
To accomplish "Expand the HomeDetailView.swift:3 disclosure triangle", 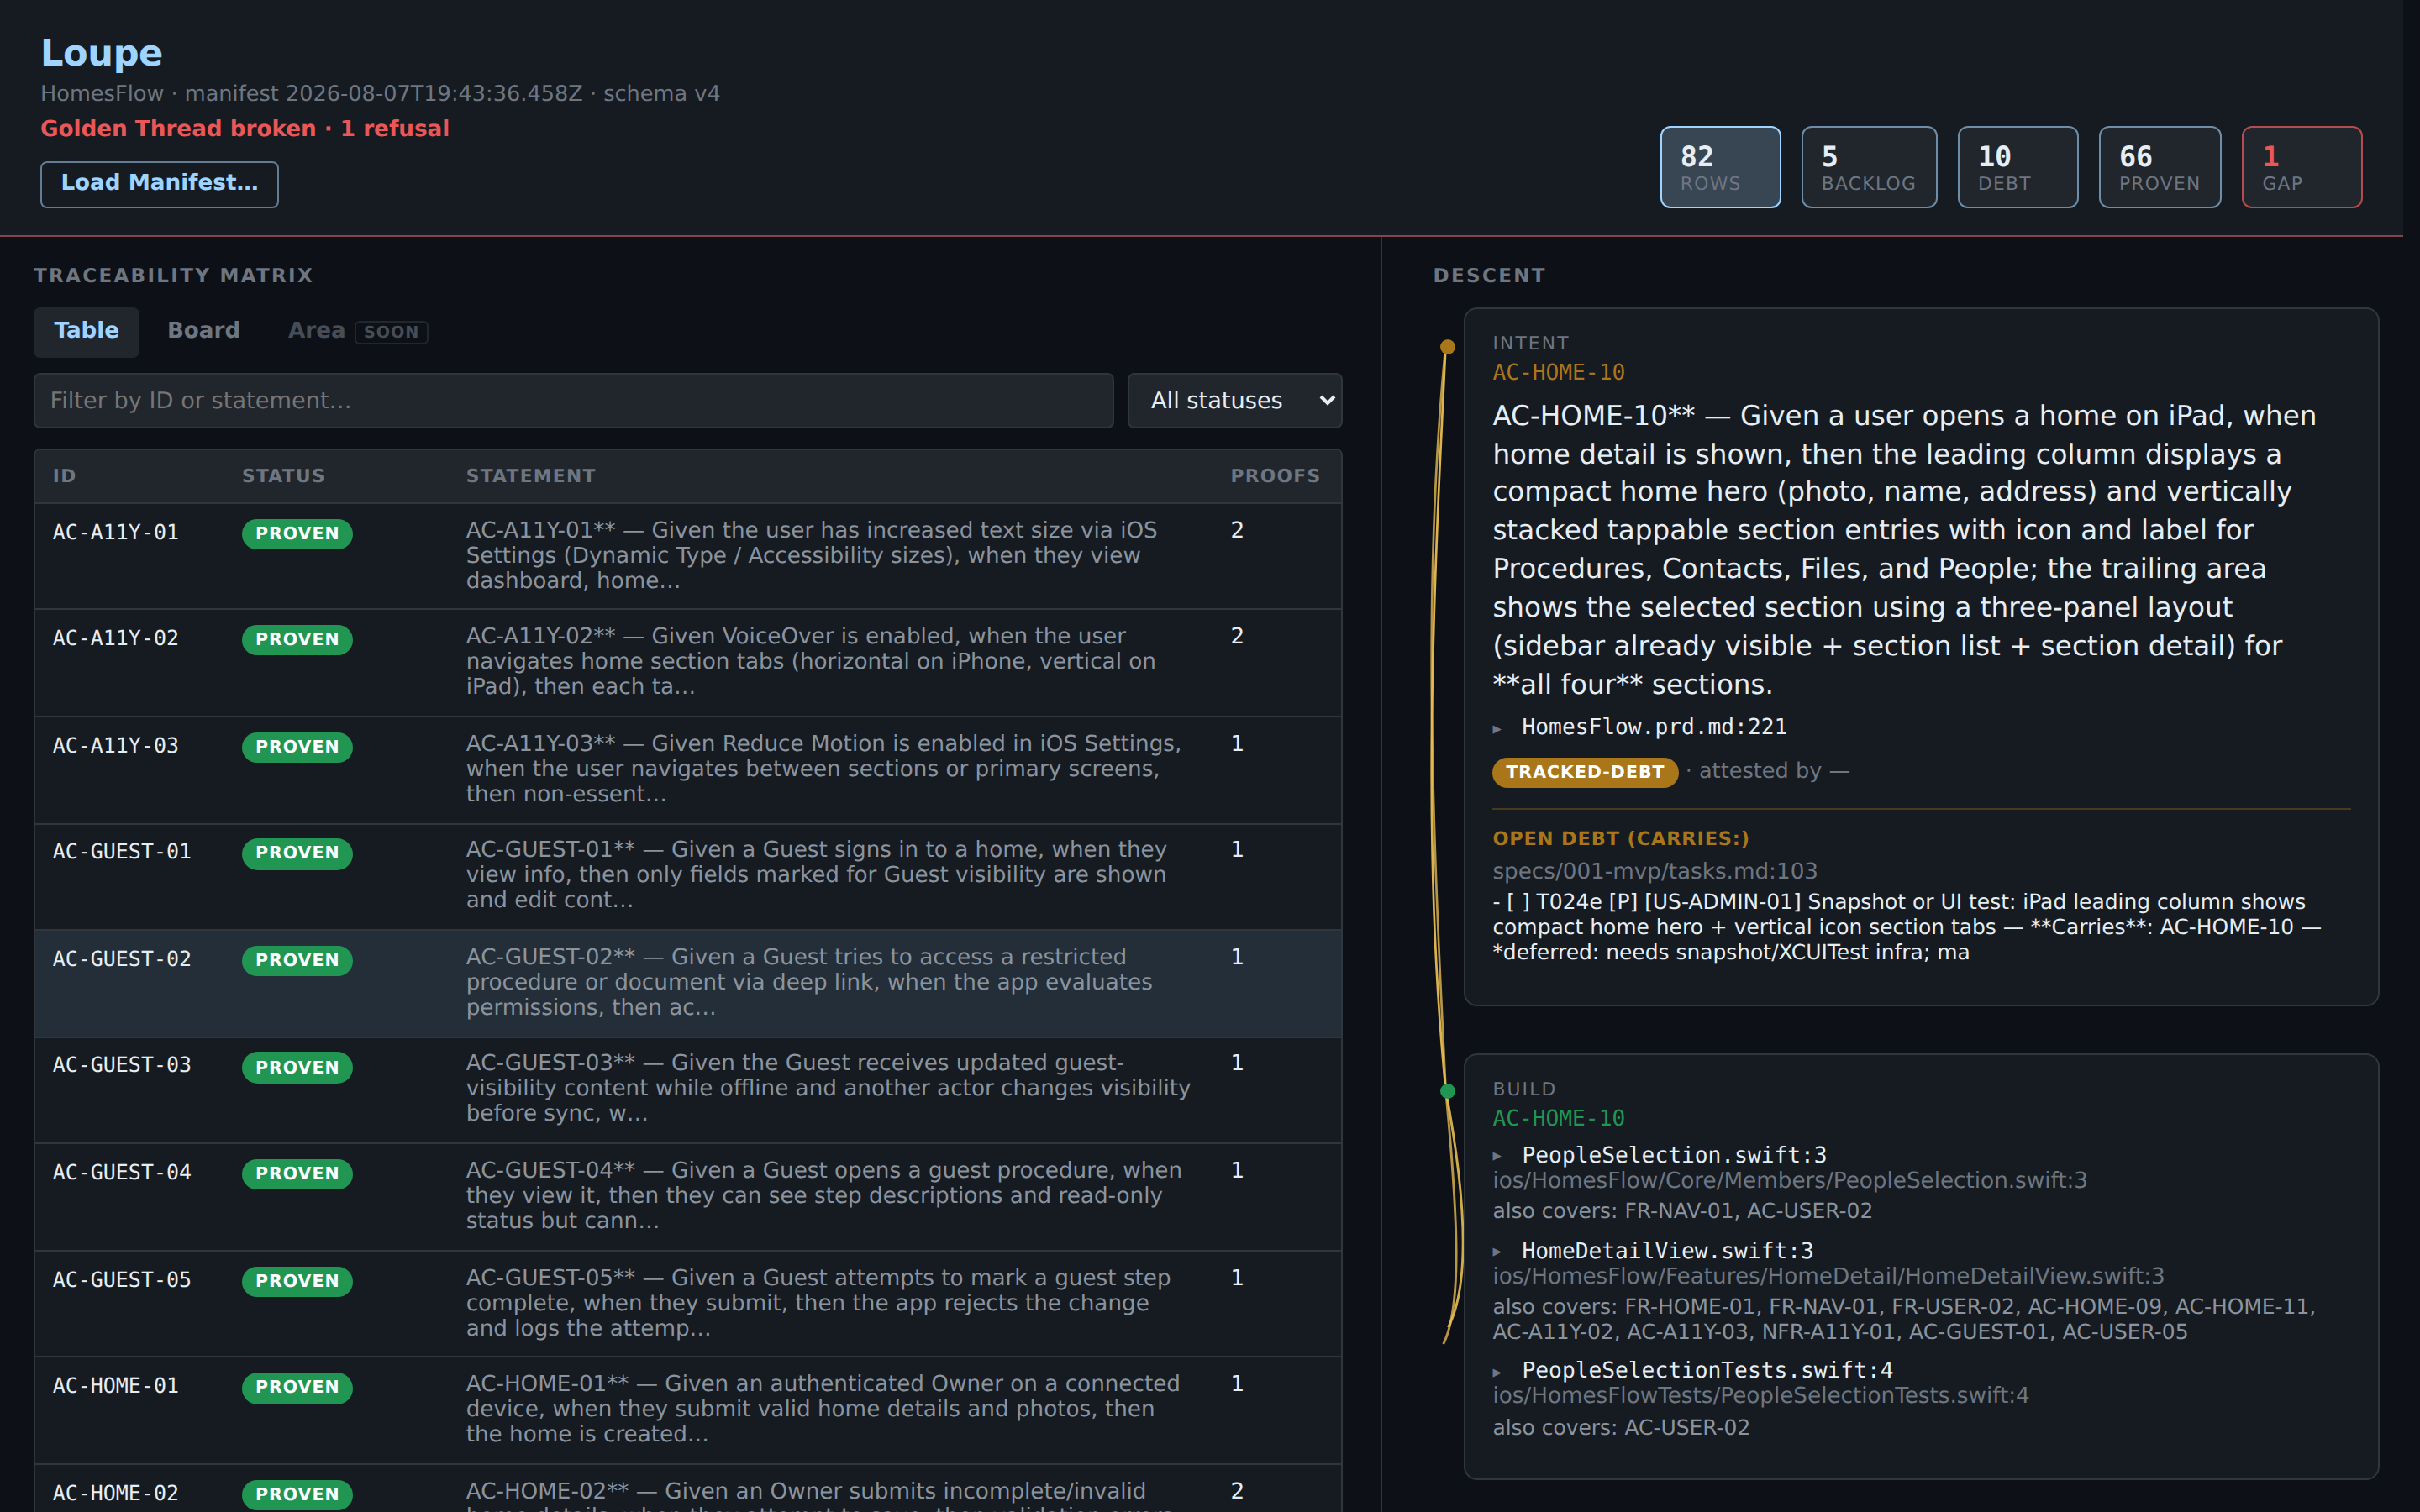I will pos(1497,1252).
